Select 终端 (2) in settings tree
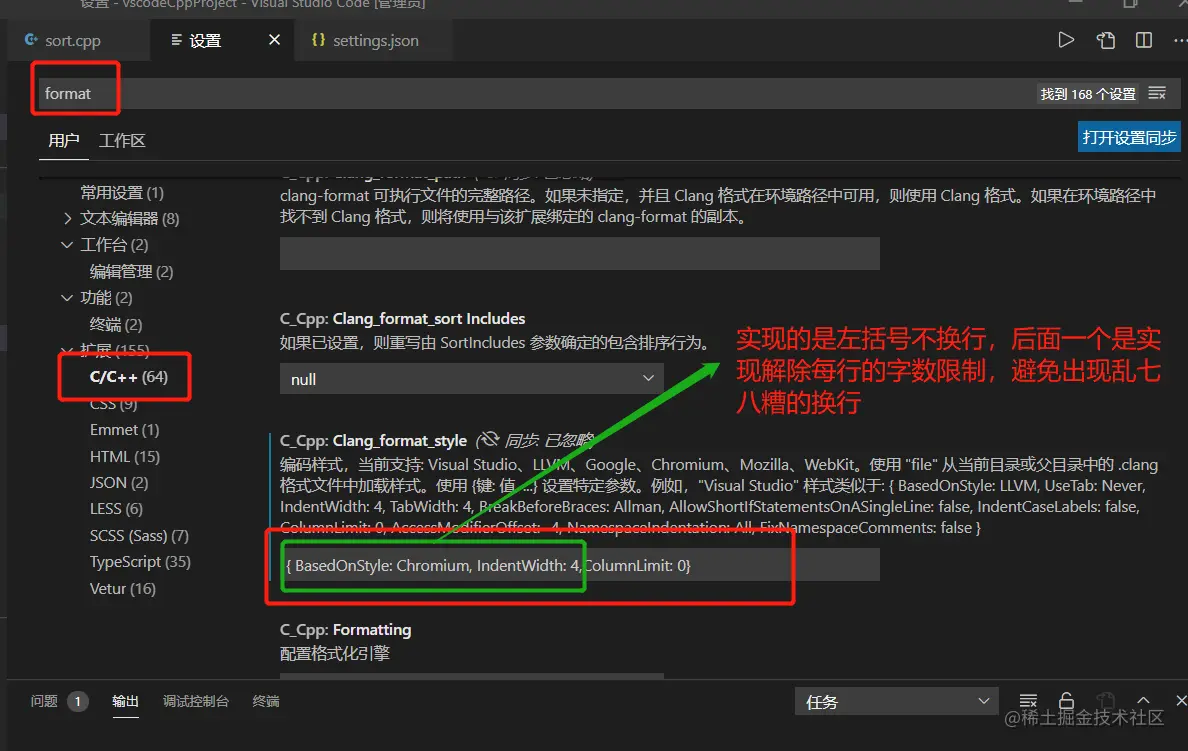Viewport: 1188px width, 751px height. tap(116, 324)
